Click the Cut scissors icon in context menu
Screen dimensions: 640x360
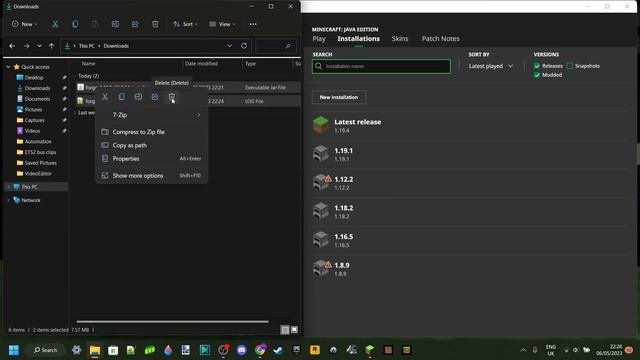click(105, 97)
